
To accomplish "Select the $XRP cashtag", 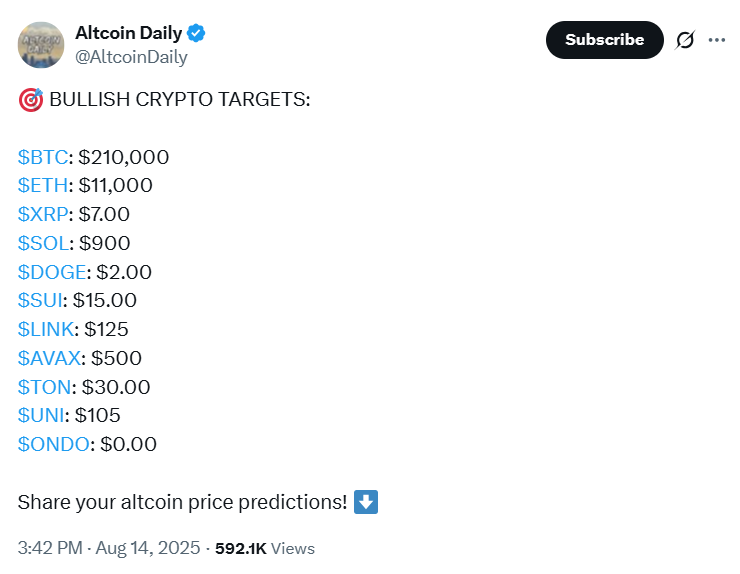I will tap(43, 214).
